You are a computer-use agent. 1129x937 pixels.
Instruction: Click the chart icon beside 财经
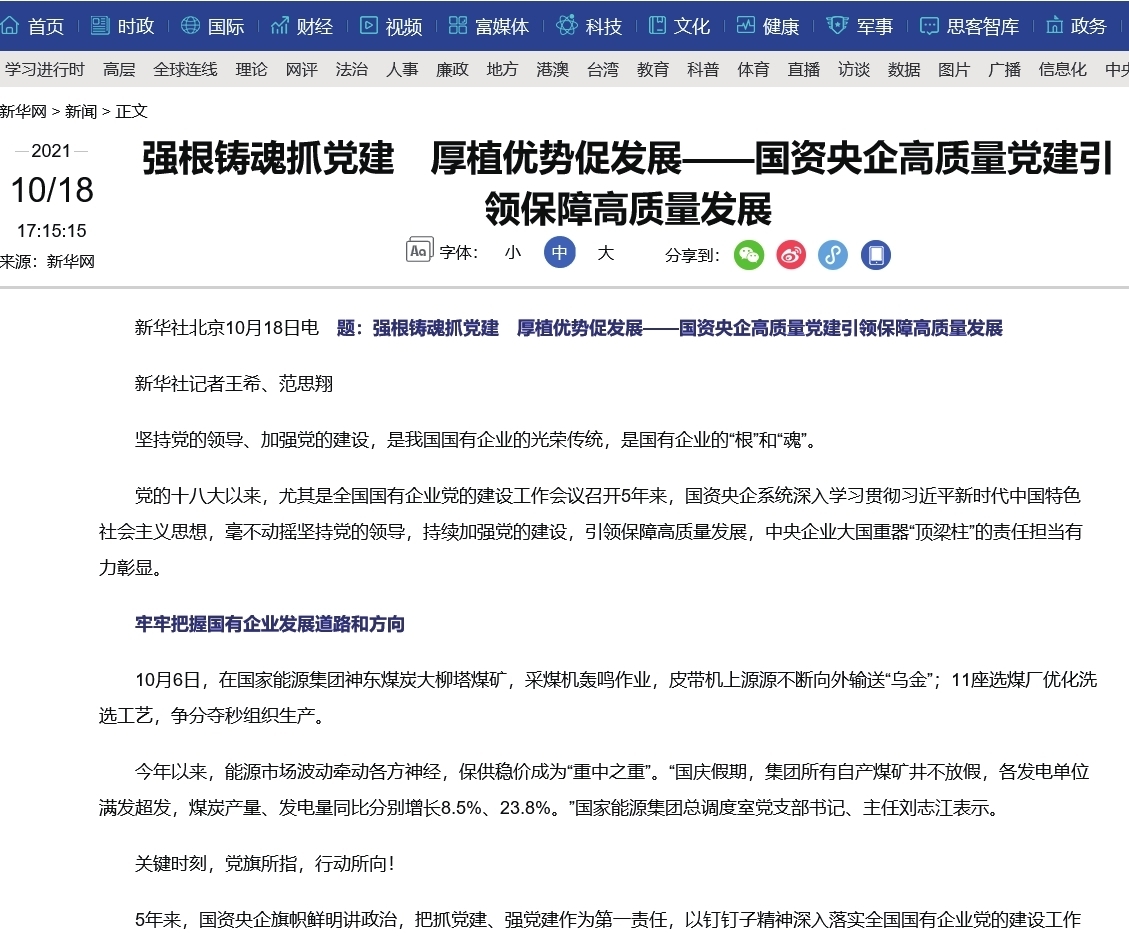(279, 26)
